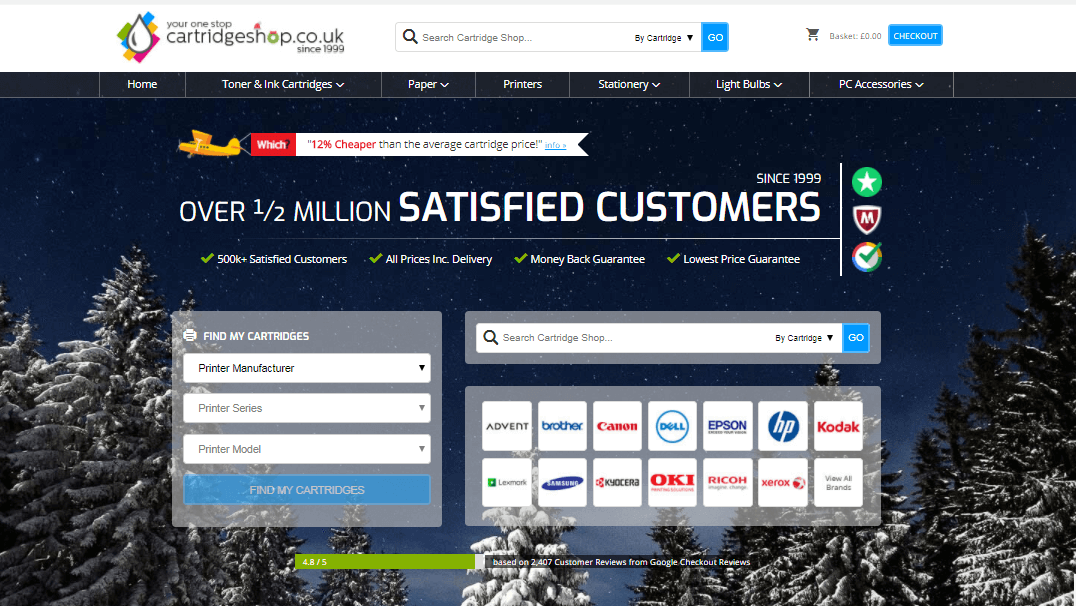
Task: Click the 'Money Back Guarantee' text
Action: pyautogui.click(x=587, y=259)
